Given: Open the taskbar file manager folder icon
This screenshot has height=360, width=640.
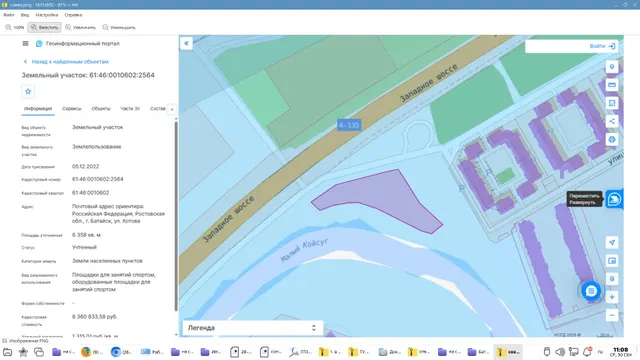Looking at the screenshot, I should pos(7,352).
